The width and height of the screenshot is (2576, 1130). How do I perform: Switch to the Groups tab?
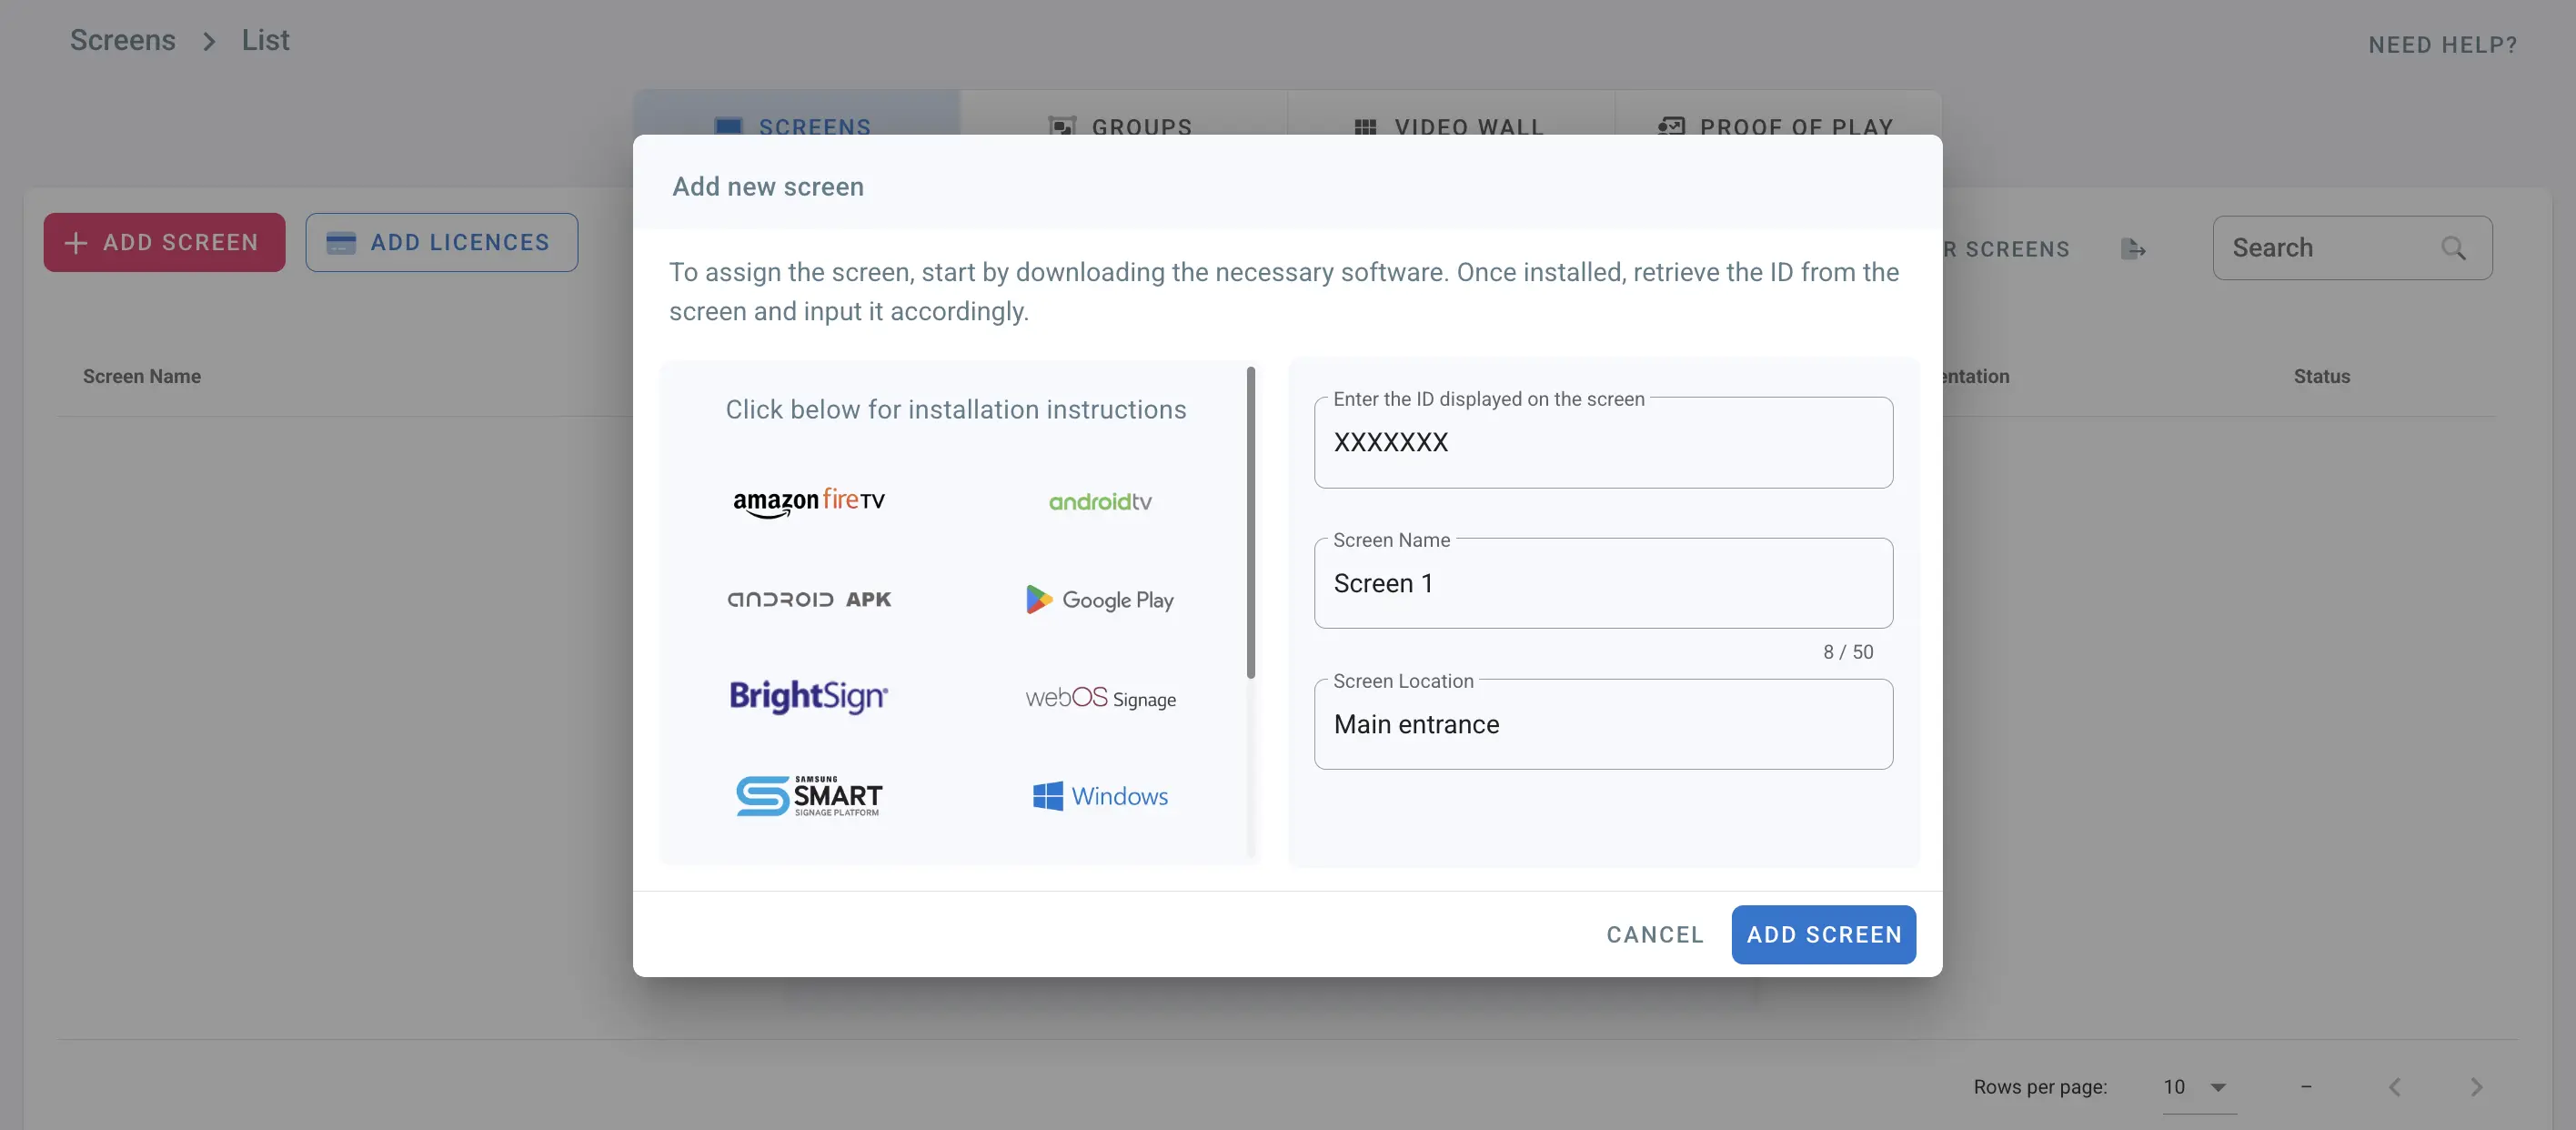click(x=1122, y=125)
